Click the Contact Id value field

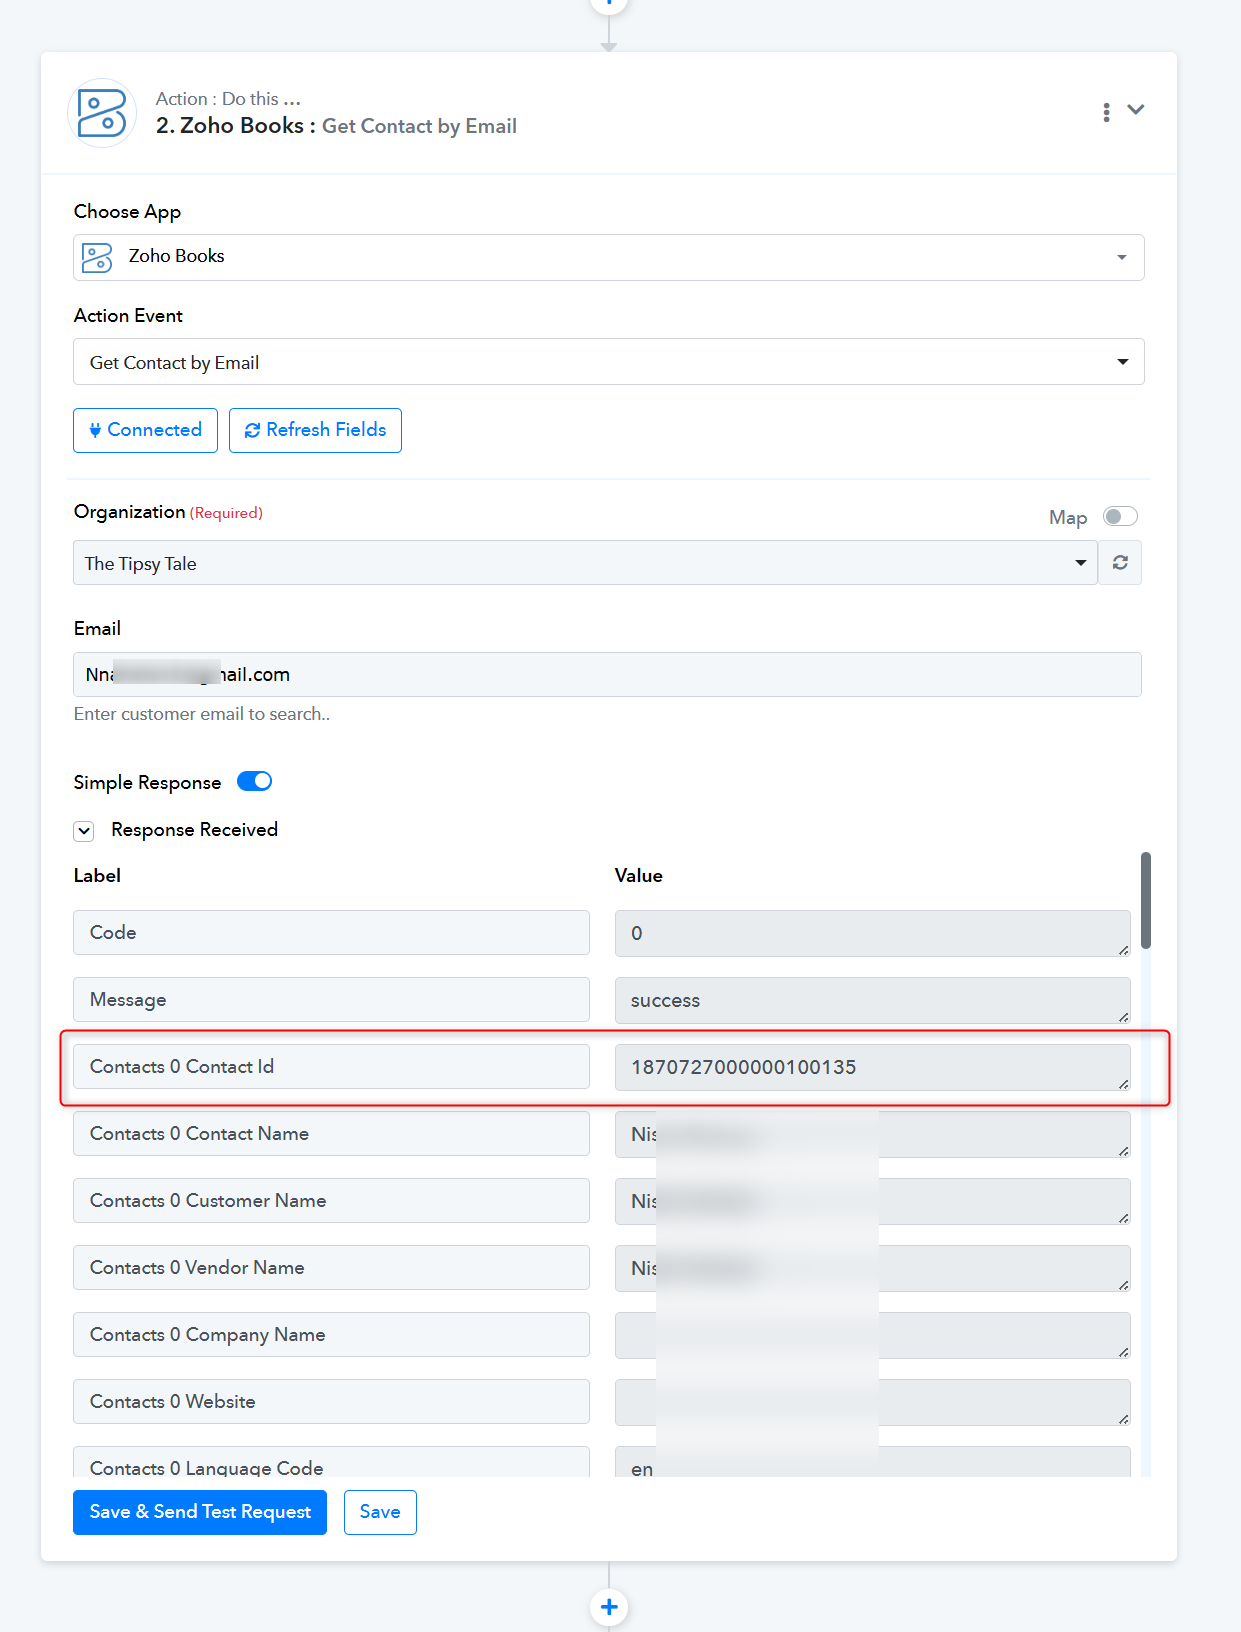(x=873, y=1067)
